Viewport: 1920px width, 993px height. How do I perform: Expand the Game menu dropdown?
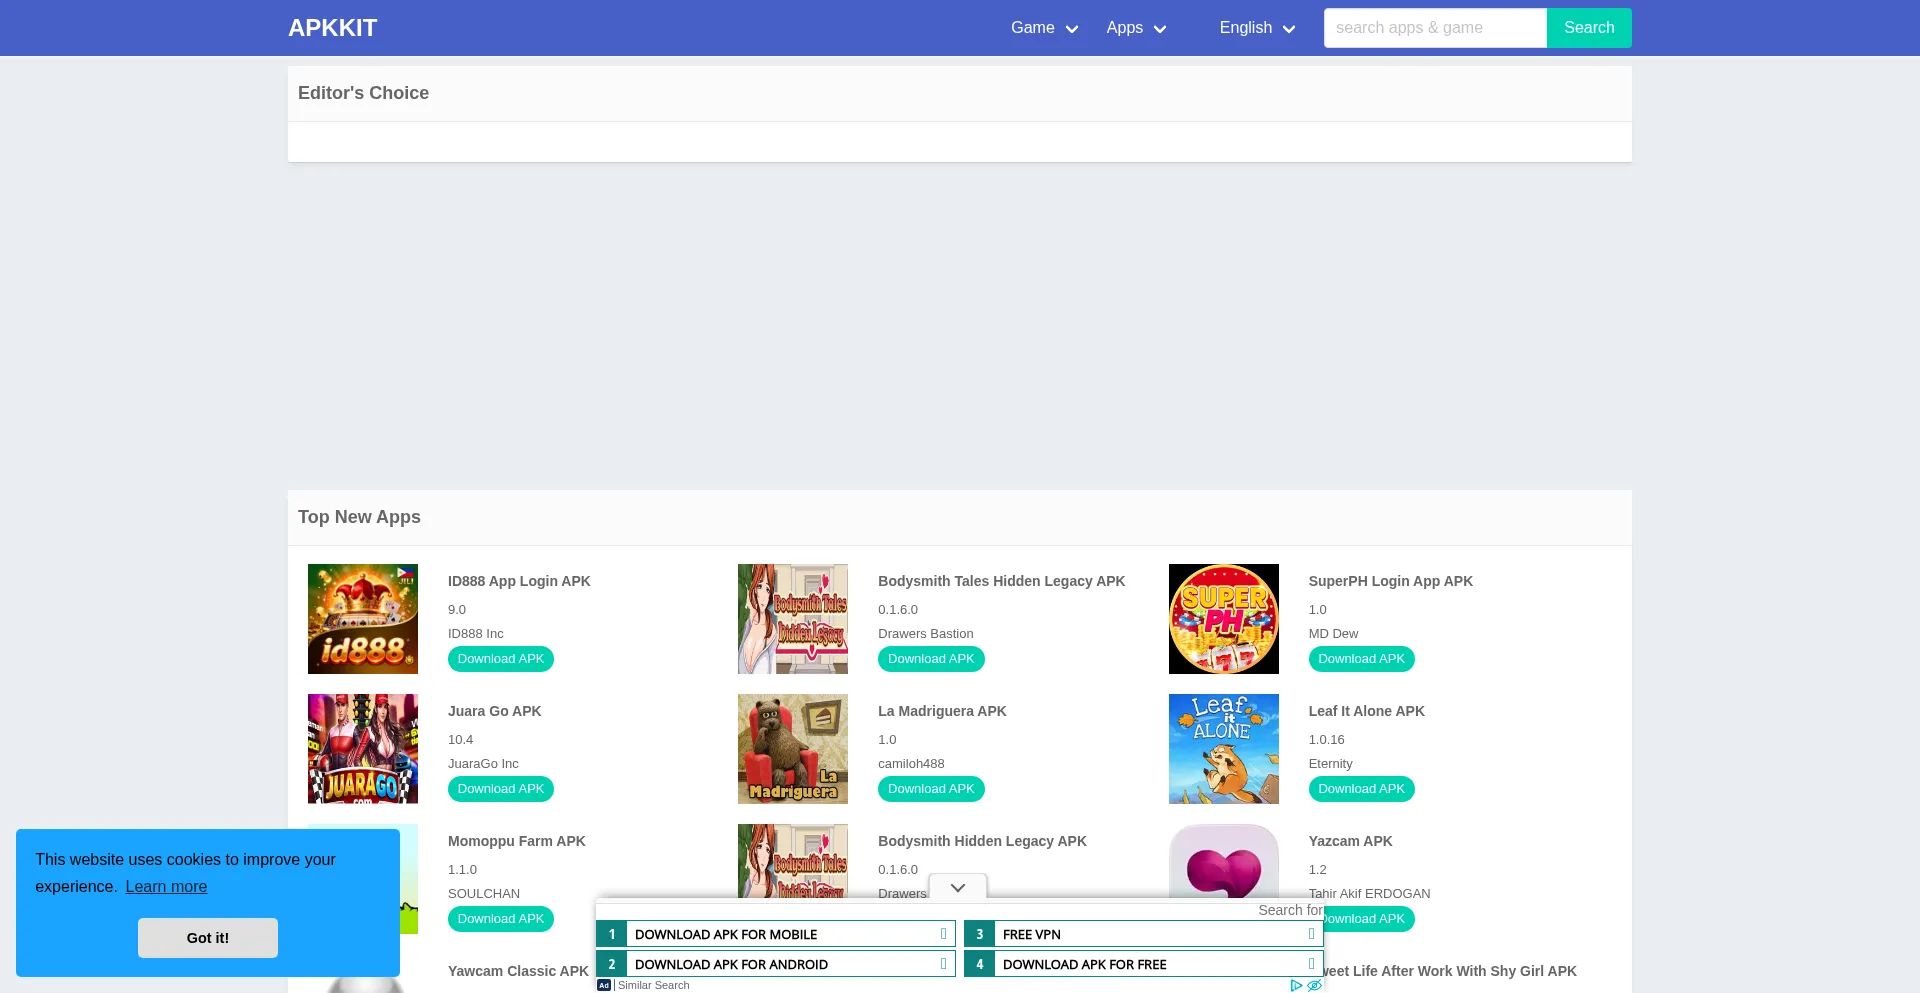tap(1044, 28)
